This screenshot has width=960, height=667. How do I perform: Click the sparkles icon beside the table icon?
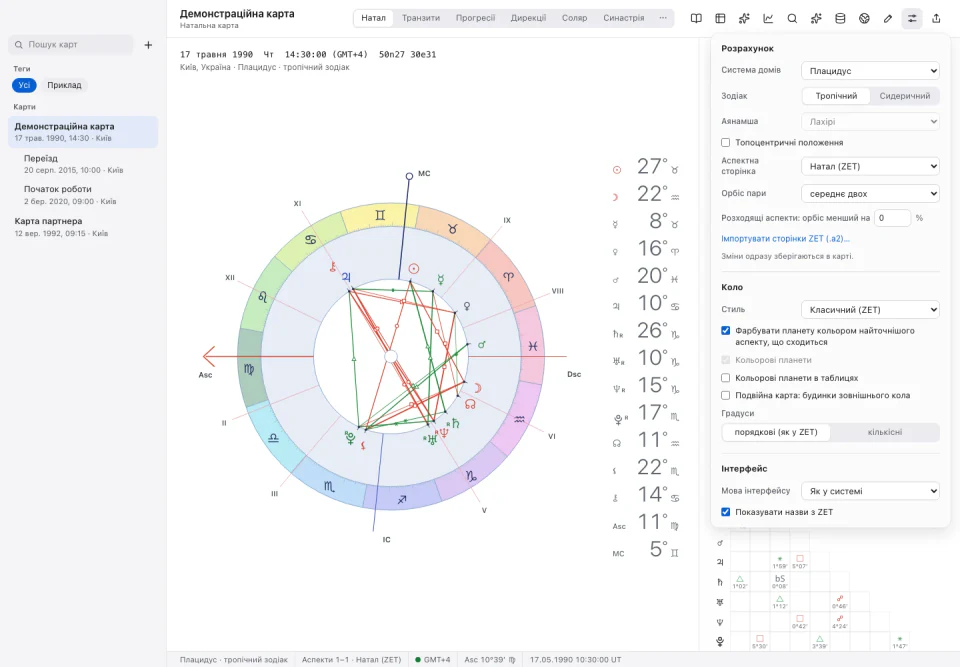point(744,18)
